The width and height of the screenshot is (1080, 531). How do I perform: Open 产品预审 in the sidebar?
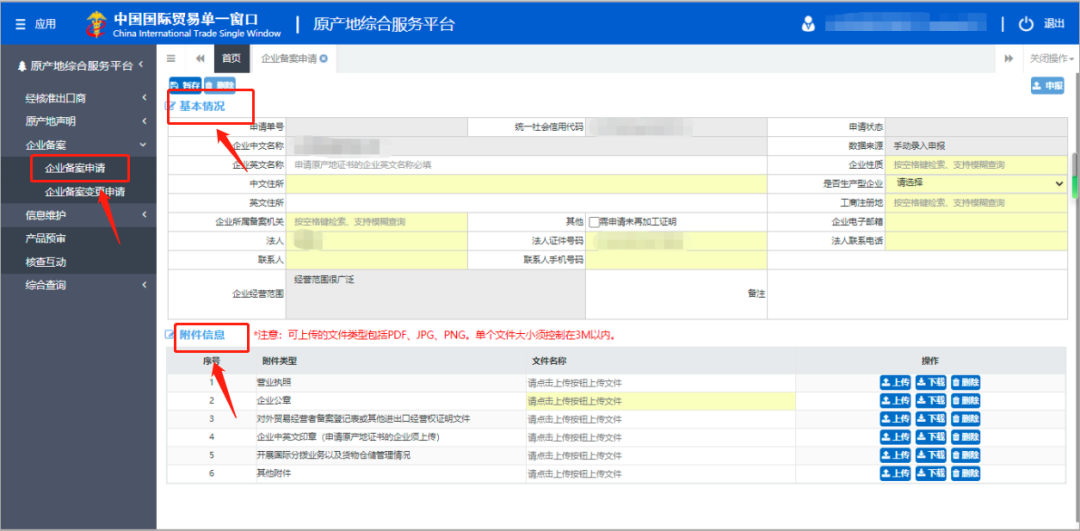pyautogui.click(x=45, y=239)
